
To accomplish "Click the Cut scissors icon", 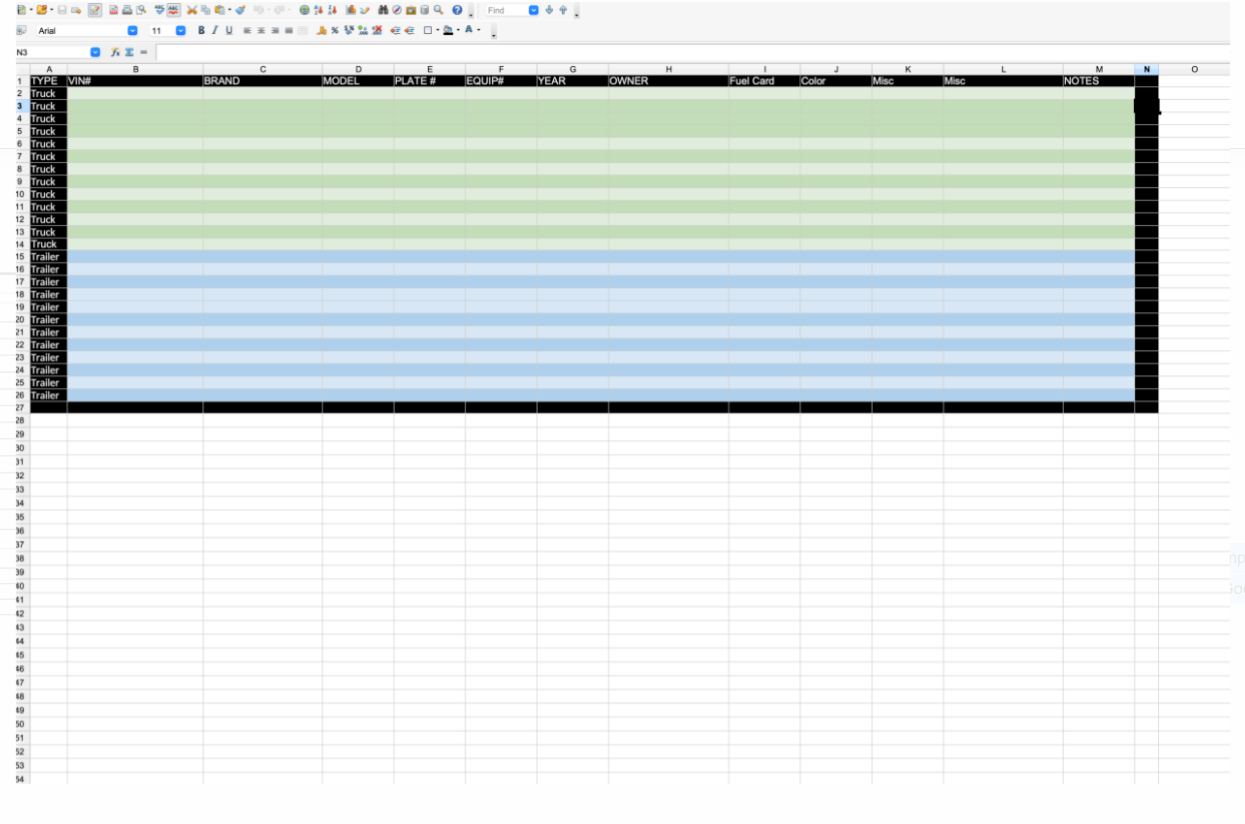I will (x=191, y=10).
